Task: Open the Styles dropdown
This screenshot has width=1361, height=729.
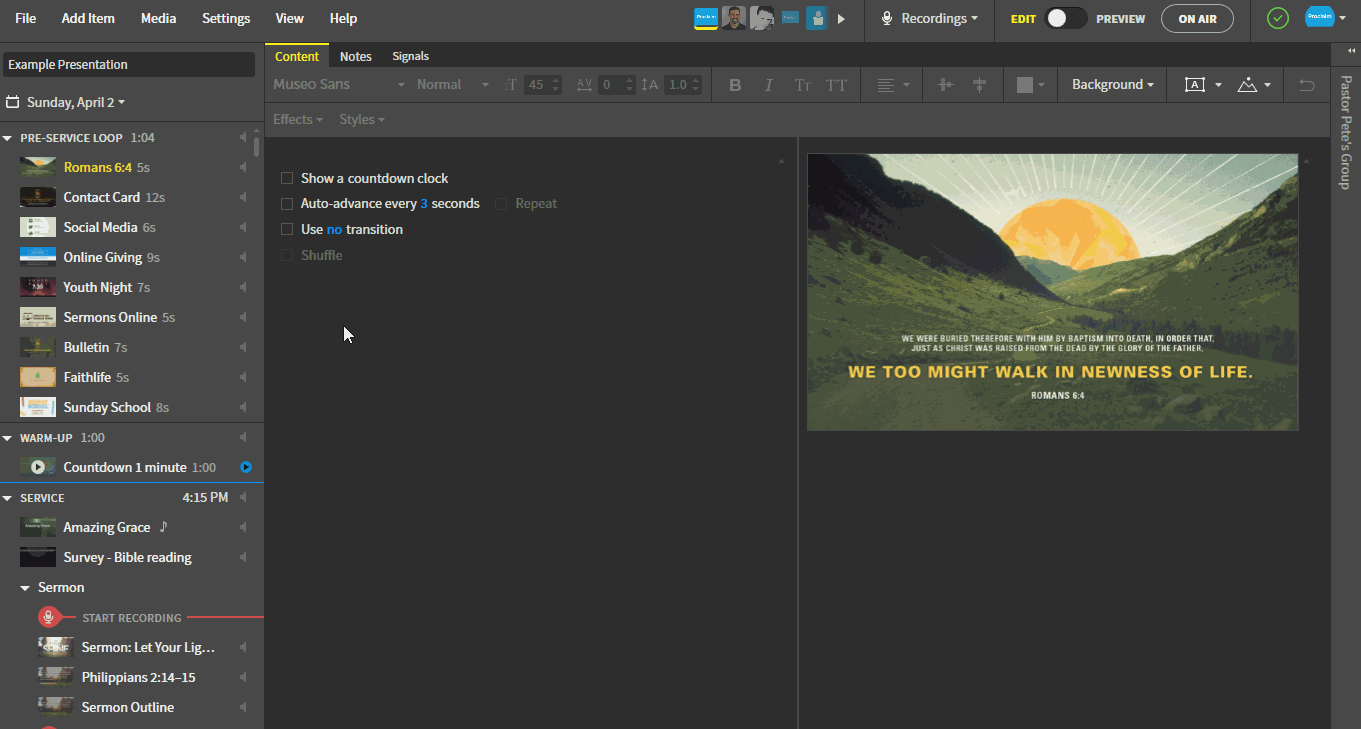Action: [362, 119]
